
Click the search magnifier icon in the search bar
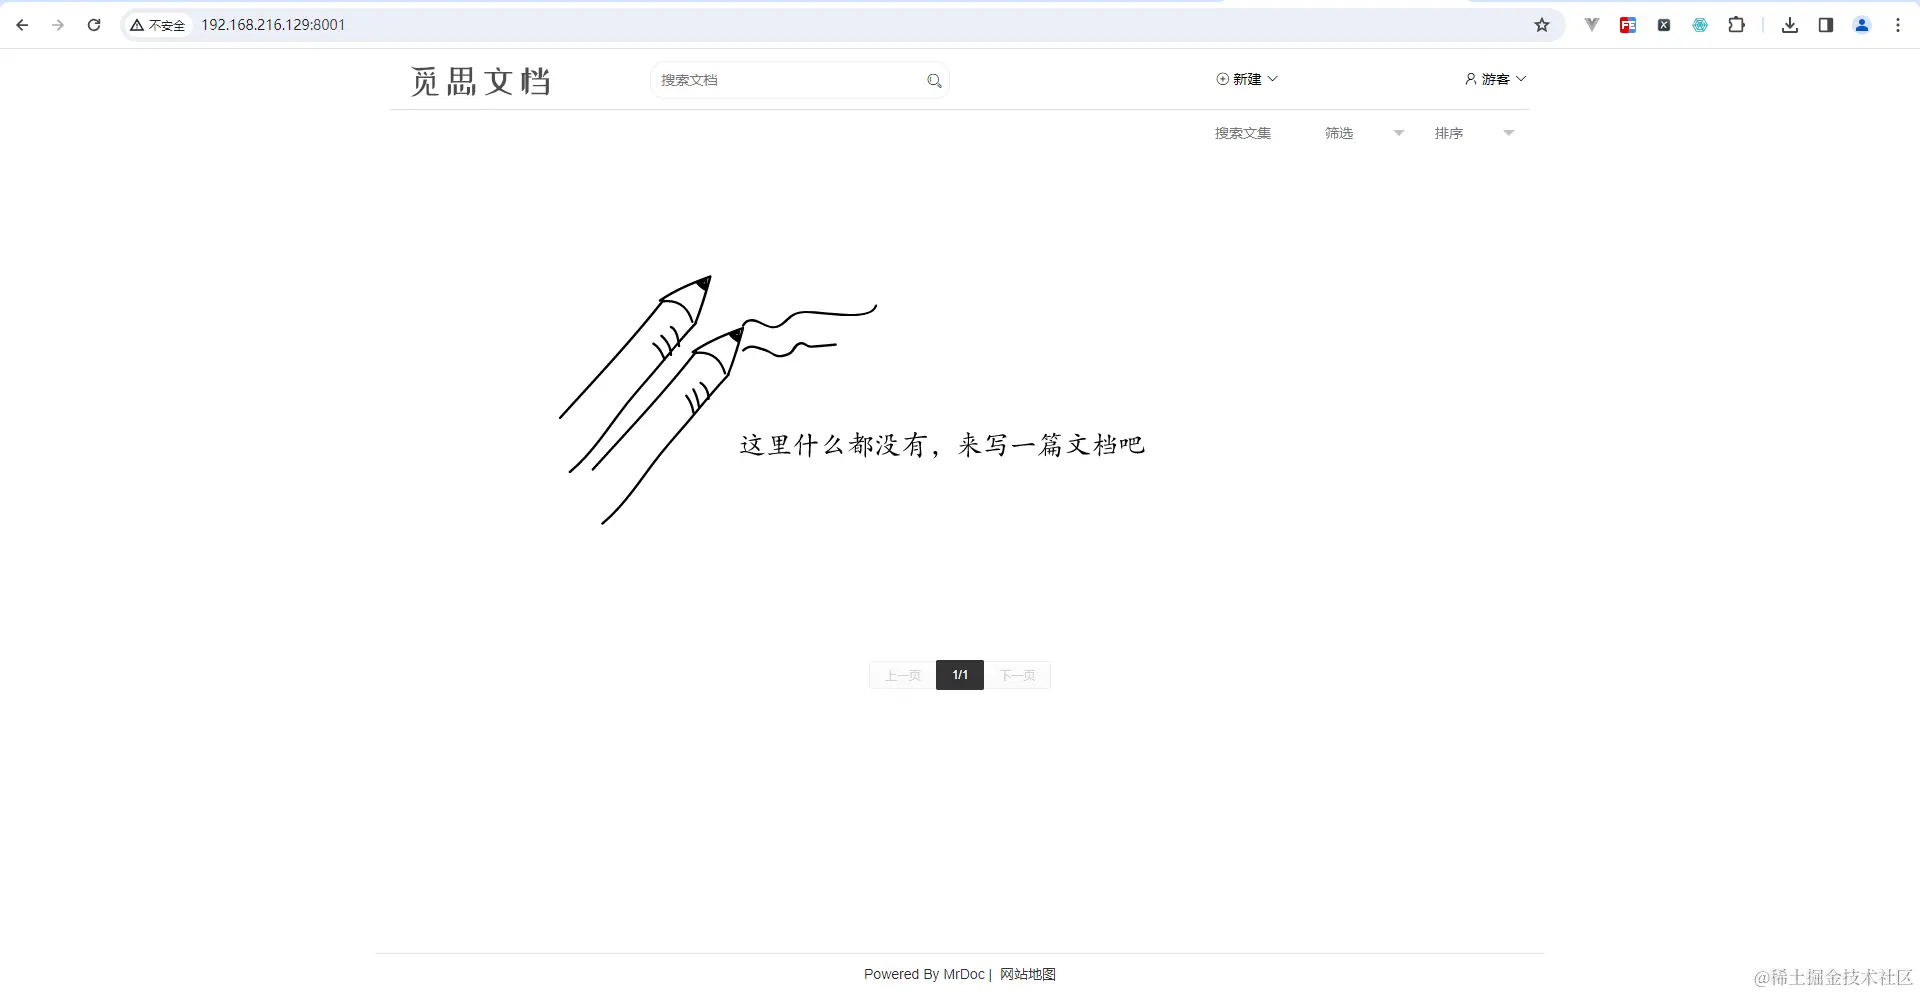click(934, 80)
